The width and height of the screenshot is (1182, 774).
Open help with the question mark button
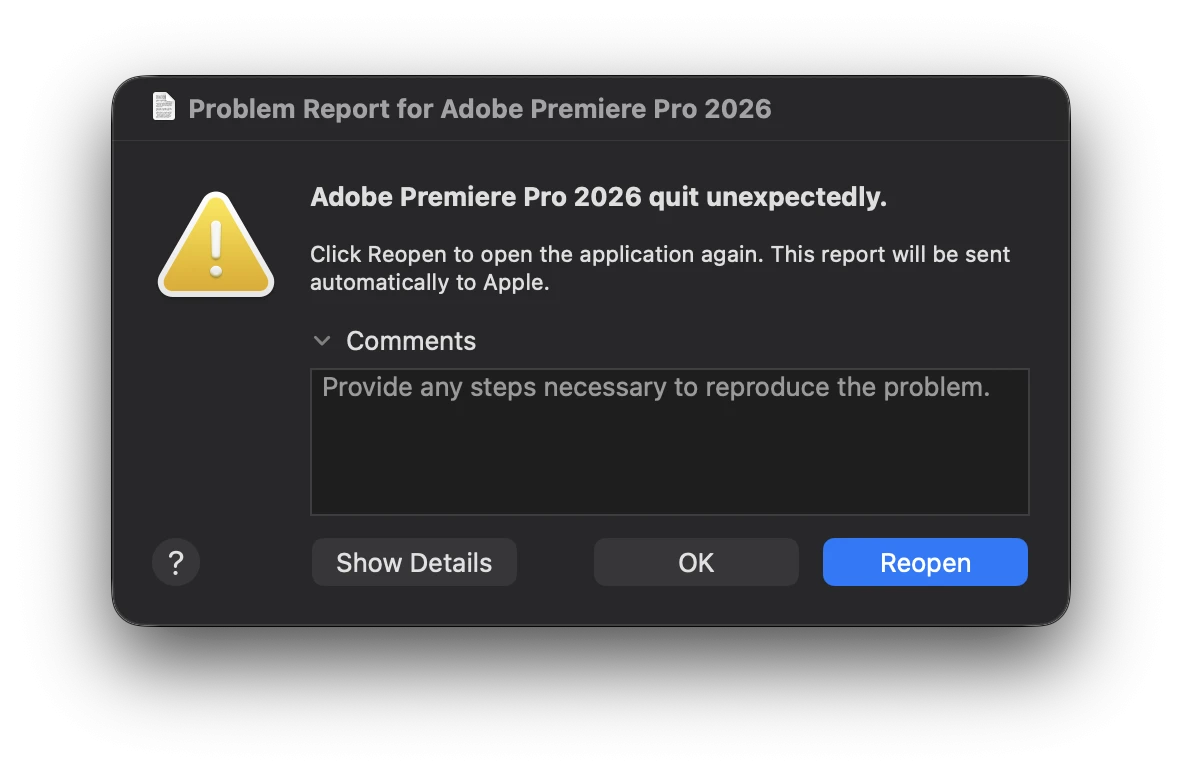[x=176, y=562]
